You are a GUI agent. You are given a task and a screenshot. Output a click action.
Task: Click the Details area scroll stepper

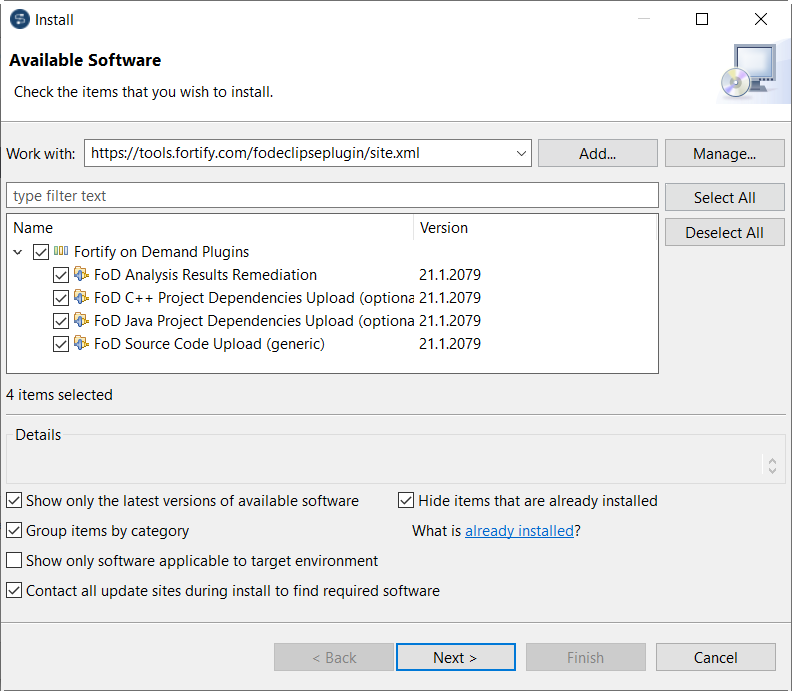point(772,465)
